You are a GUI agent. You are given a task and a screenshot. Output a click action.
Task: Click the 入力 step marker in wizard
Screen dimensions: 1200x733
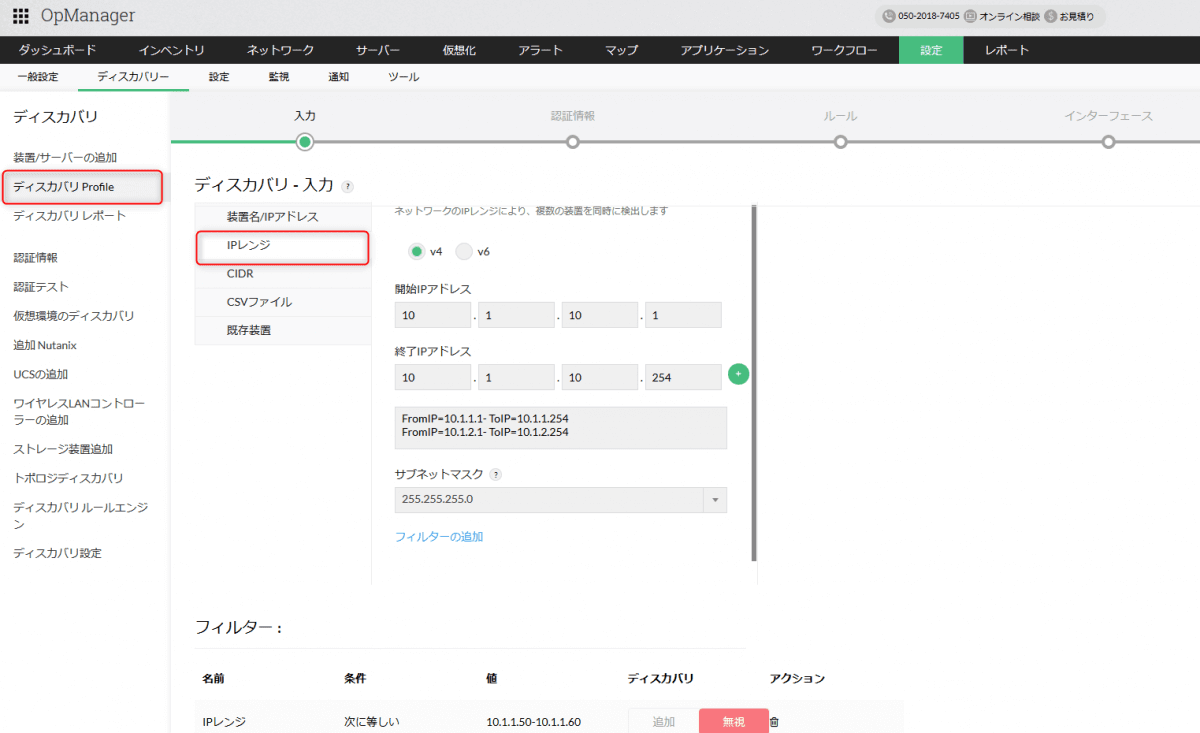pyautogui.click(x=305, y=142)
